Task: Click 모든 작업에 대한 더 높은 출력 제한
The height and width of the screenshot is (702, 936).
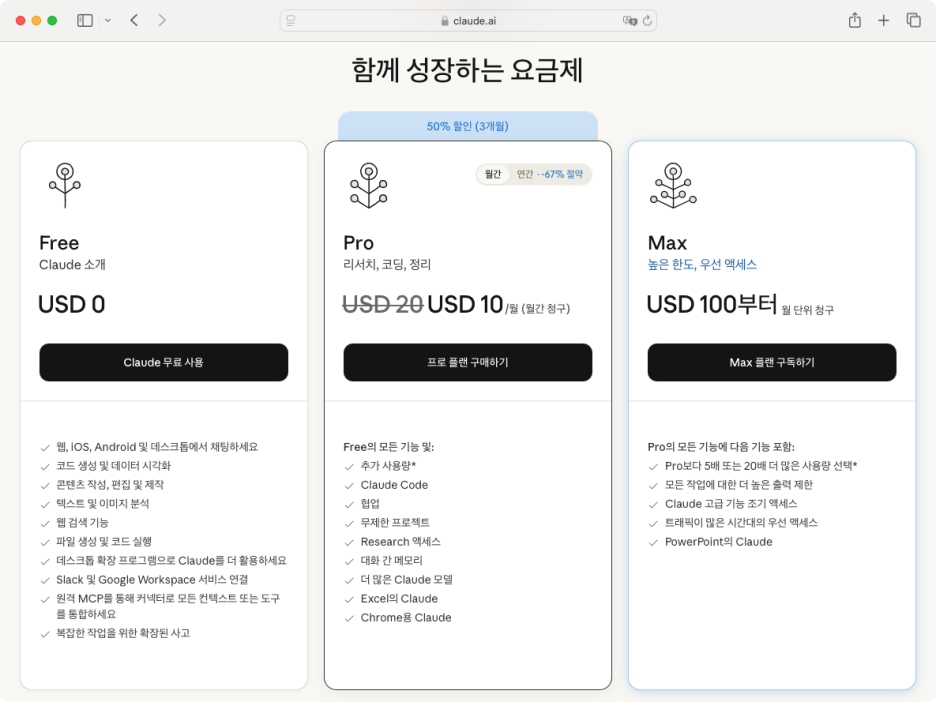Action: point(739,485)
